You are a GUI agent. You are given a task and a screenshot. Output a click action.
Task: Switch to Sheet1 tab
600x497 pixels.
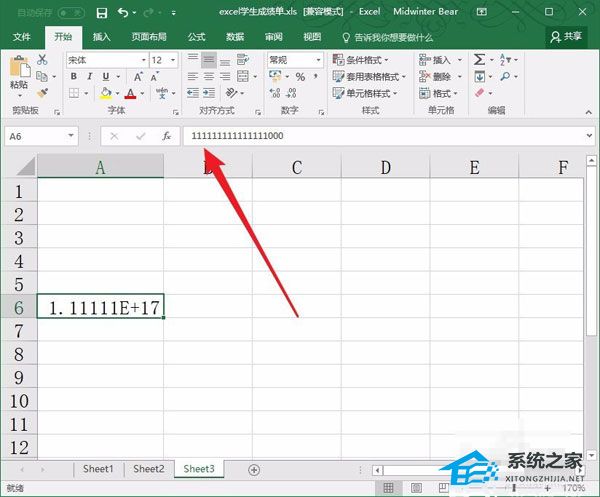[98, 469]
